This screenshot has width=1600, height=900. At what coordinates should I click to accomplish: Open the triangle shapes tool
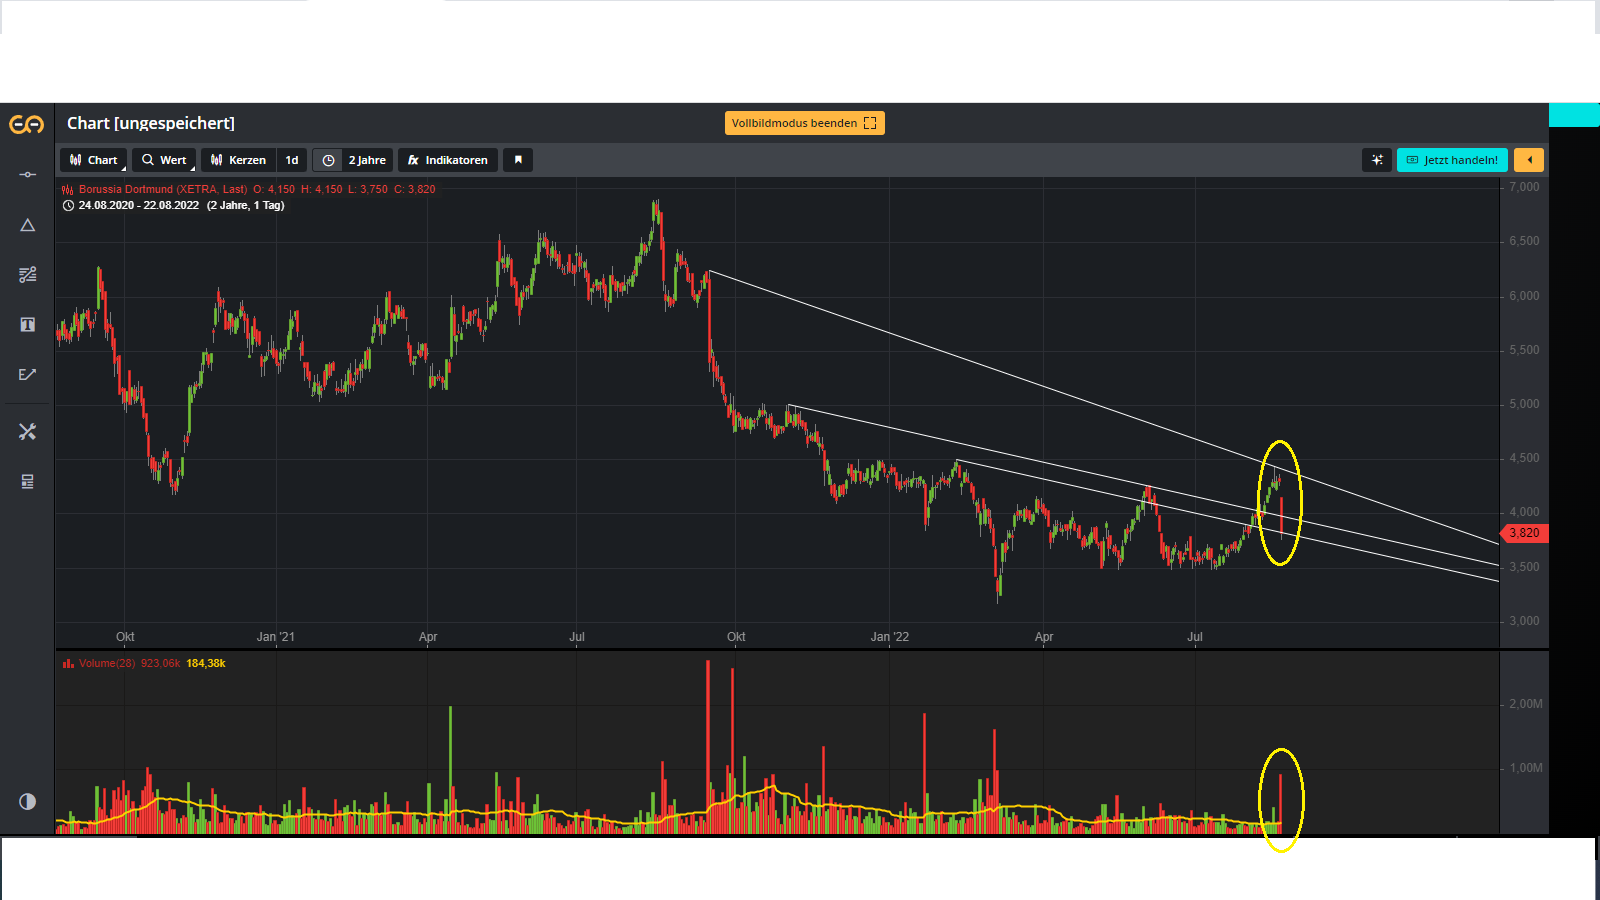click(x=27, y=225)
